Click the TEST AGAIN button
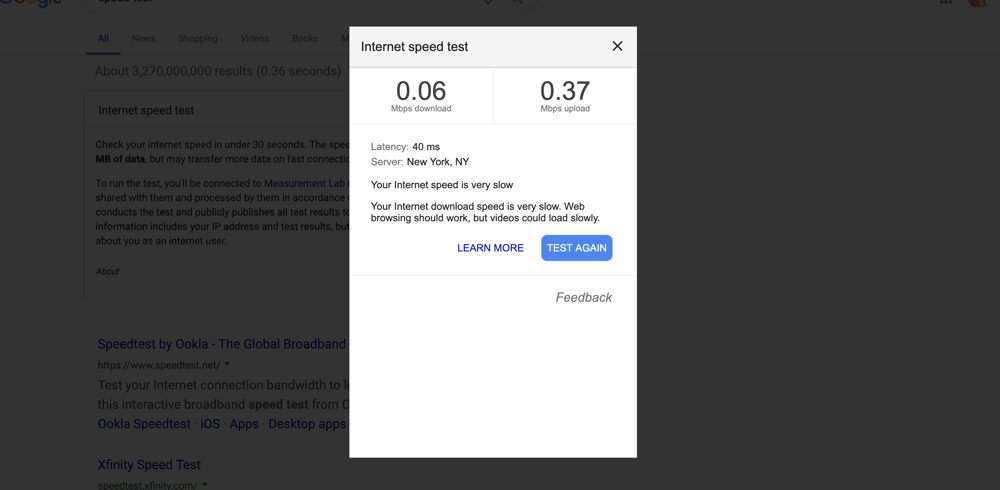This screenshot has height=490, width=1000. tap(577, 248)
